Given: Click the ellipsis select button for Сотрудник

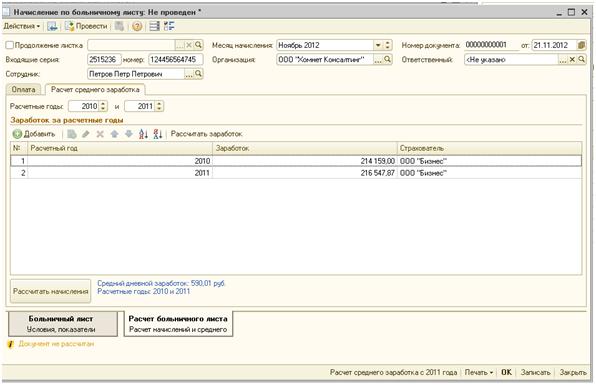Looking at the screenshot, I should (189, 74).
